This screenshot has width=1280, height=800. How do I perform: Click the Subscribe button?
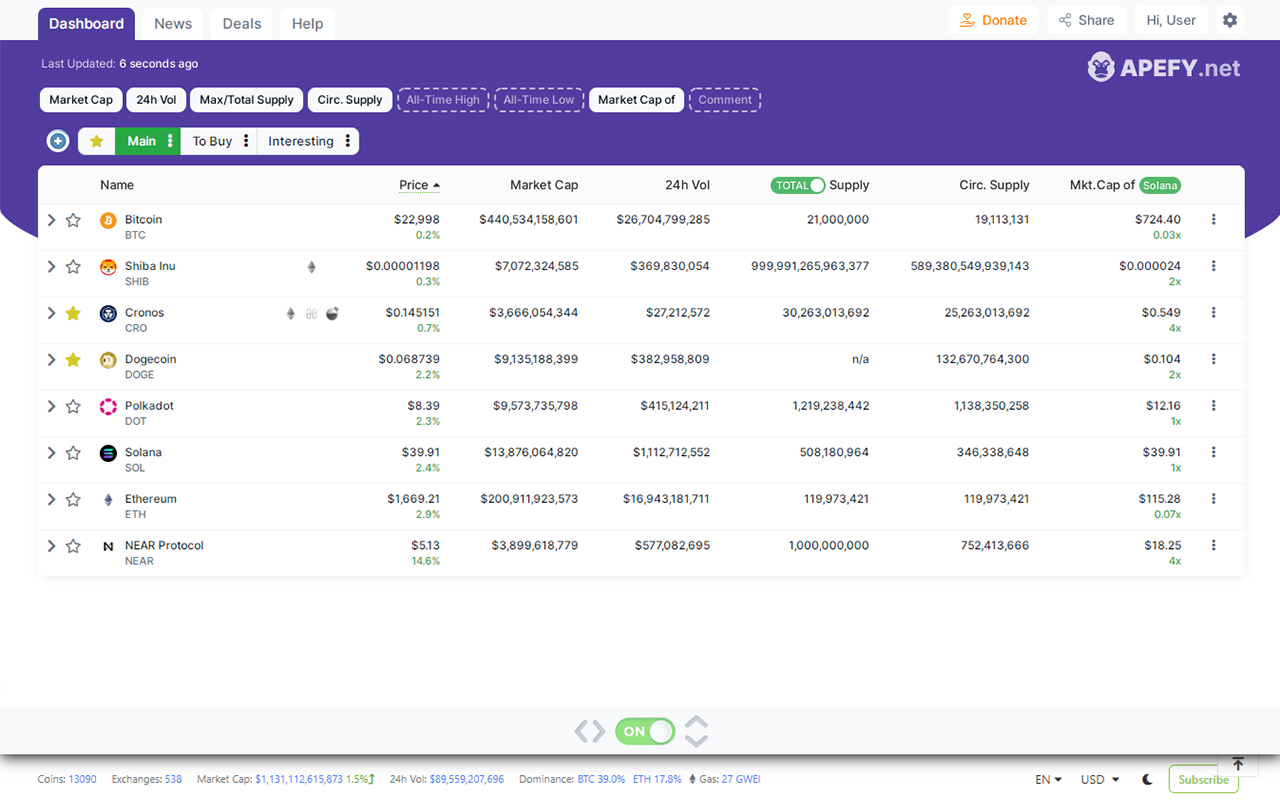[1203, 780]
